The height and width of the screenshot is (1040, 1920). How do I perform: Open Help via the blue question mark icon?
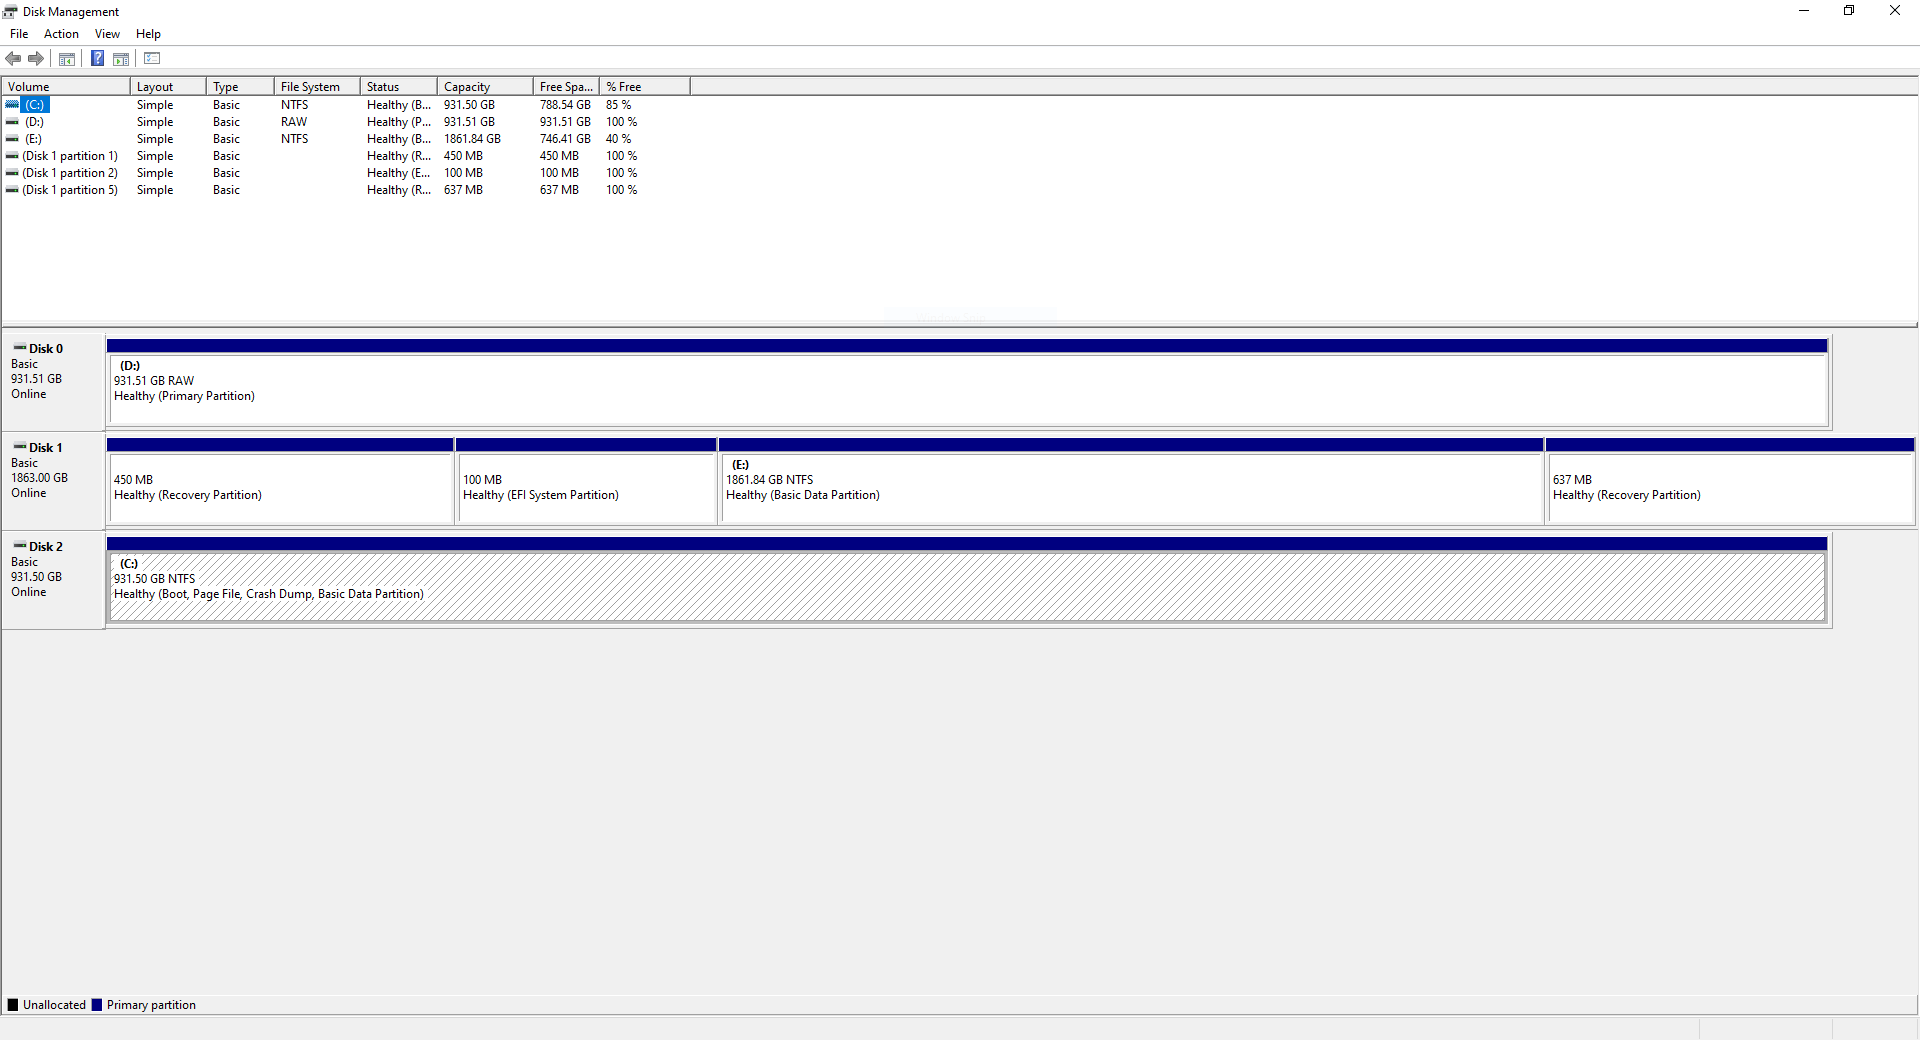(x=98, y=59)
